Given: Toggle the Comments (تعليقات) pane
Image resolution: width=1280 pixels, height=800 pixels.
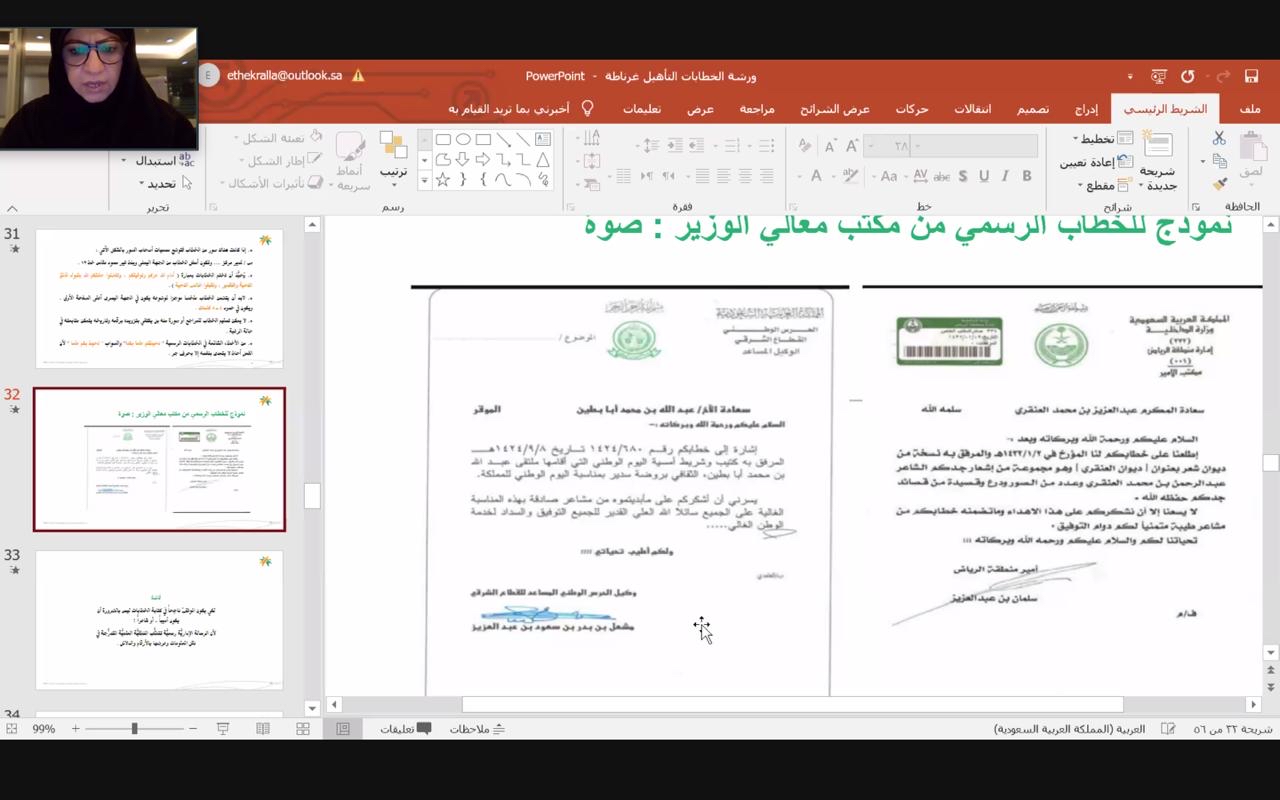Looking at the screenshot, I should coord(405,729).
